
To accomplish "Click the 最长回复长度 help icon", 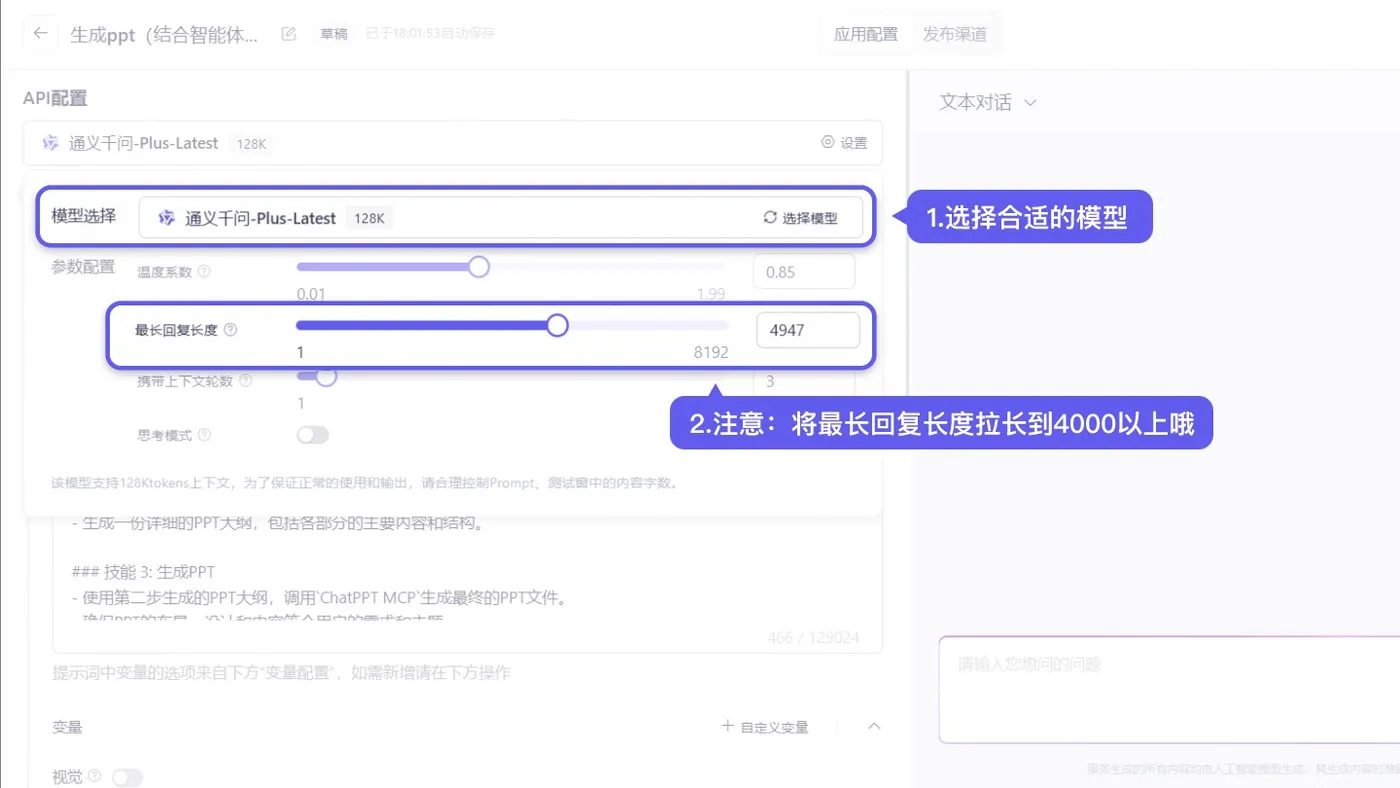I will click(x=230, y=330).
